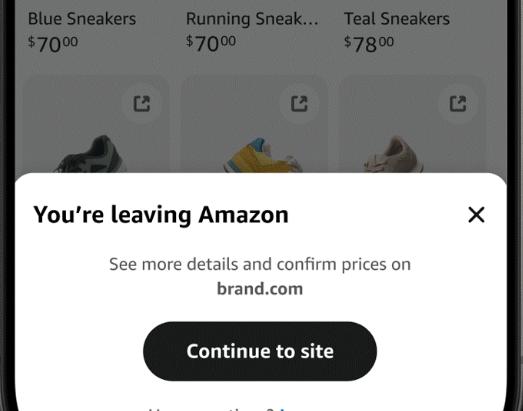
Task: Click the You're leaving Amazon heading
Action: point(161,215)
